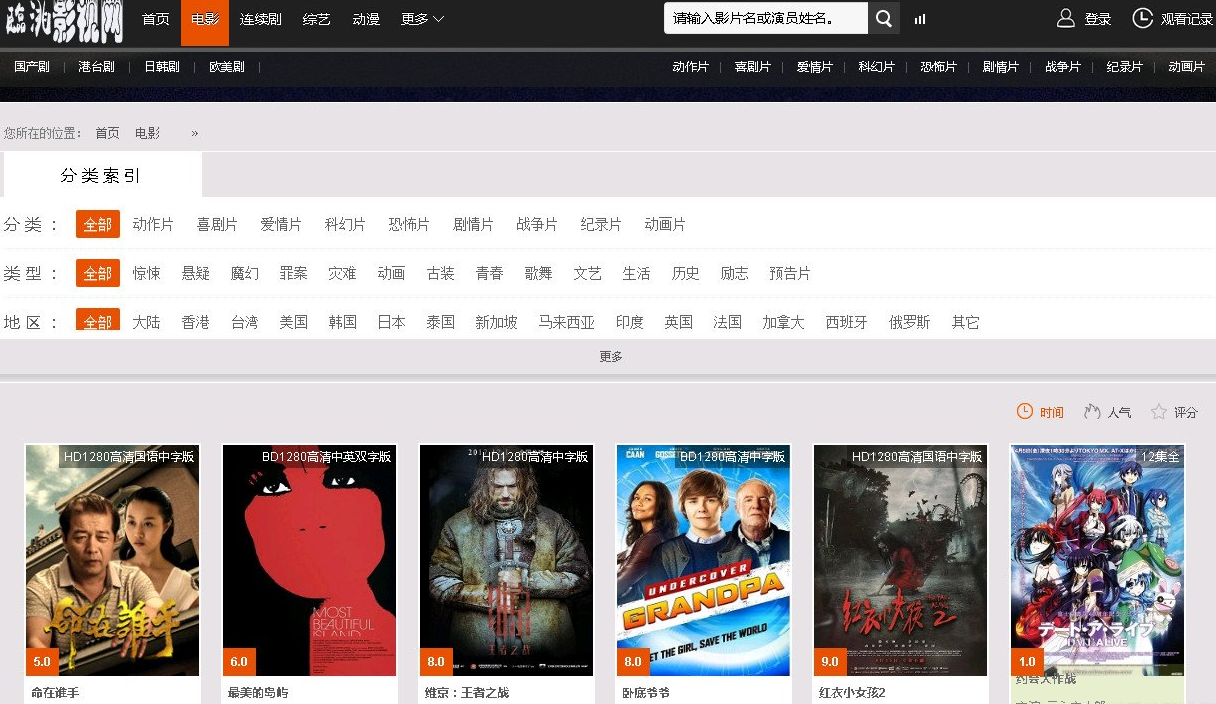Filter region by 马来西亚
Viewport: 1216px width, 704px height.
567,322
